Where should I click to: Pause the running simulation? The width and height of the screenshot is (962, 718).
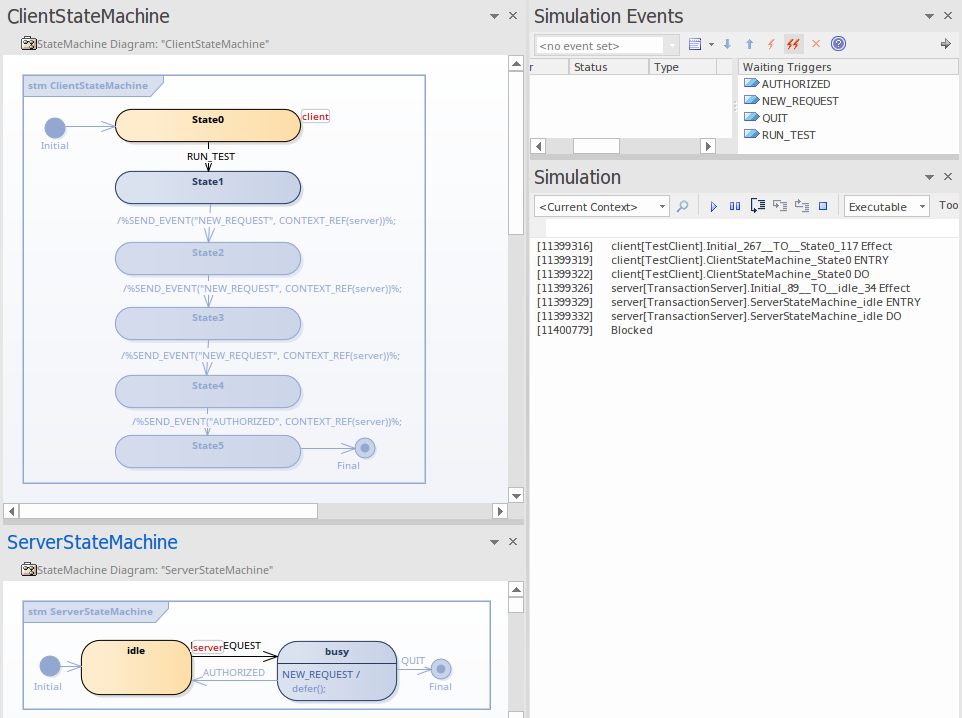click(735, 207)
